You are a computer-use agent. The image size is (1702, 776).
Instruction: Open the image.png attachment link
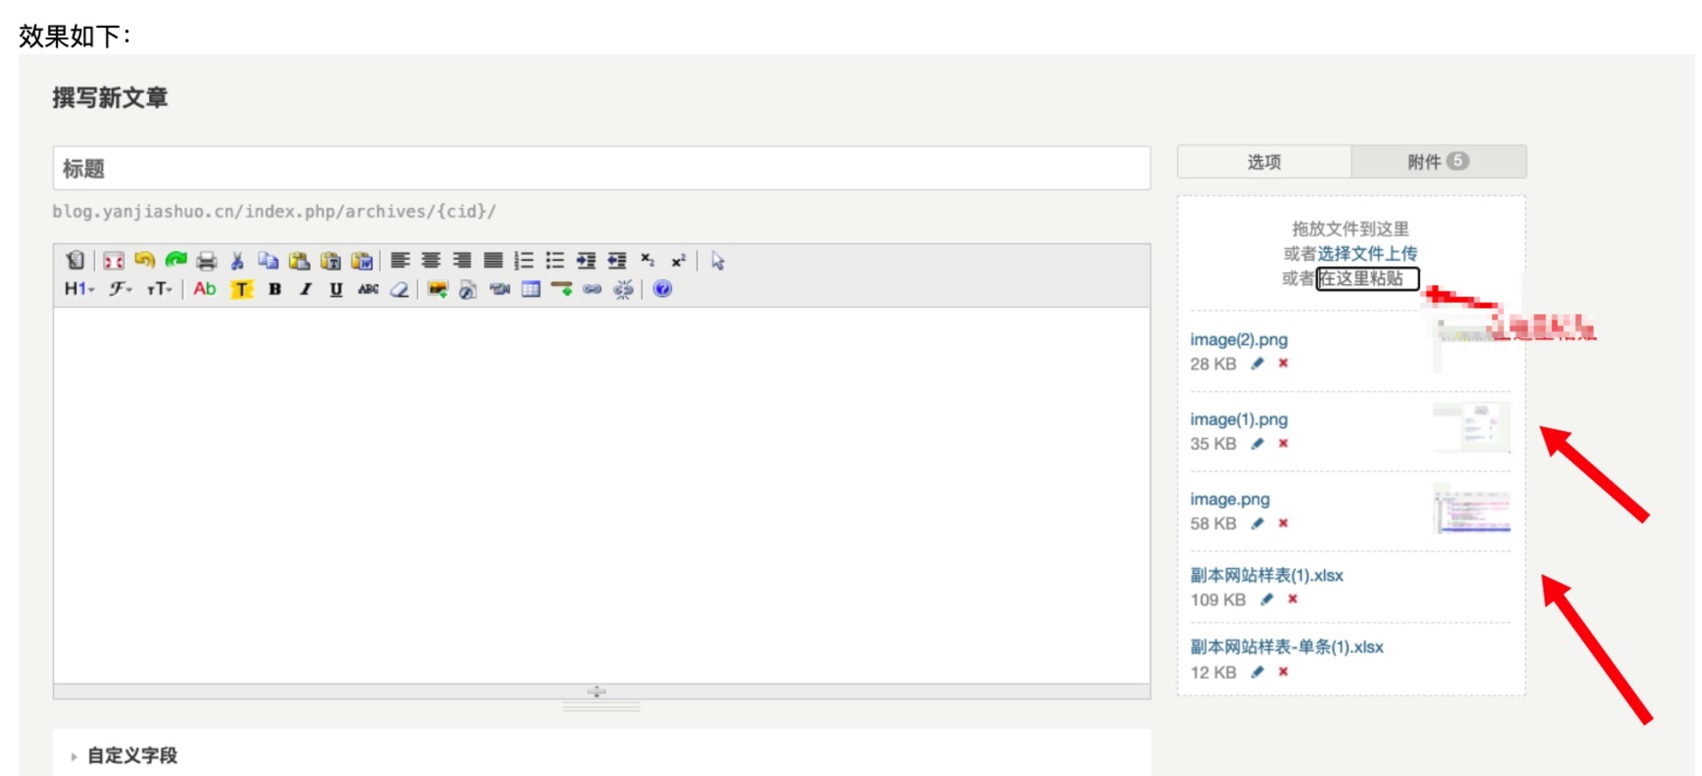tap(1230, 499)
